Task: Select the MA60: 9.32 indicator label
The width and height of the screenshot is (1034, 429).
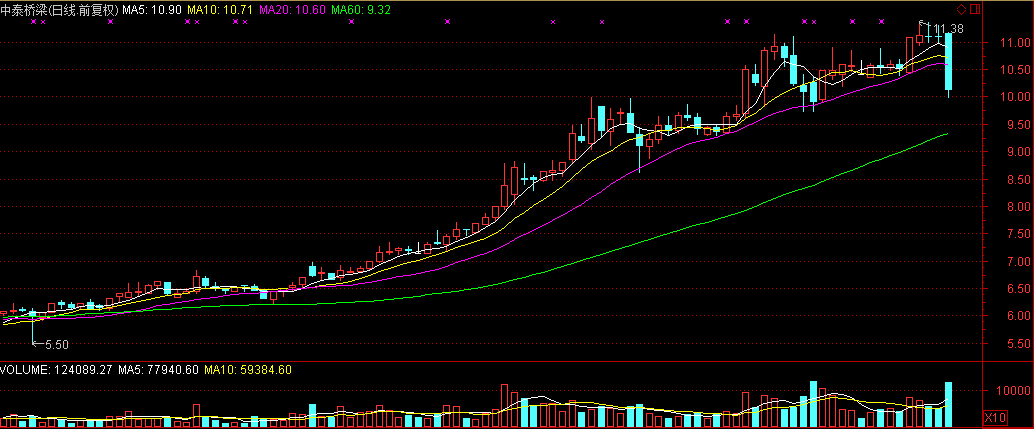Action: (x=361, y=9)
